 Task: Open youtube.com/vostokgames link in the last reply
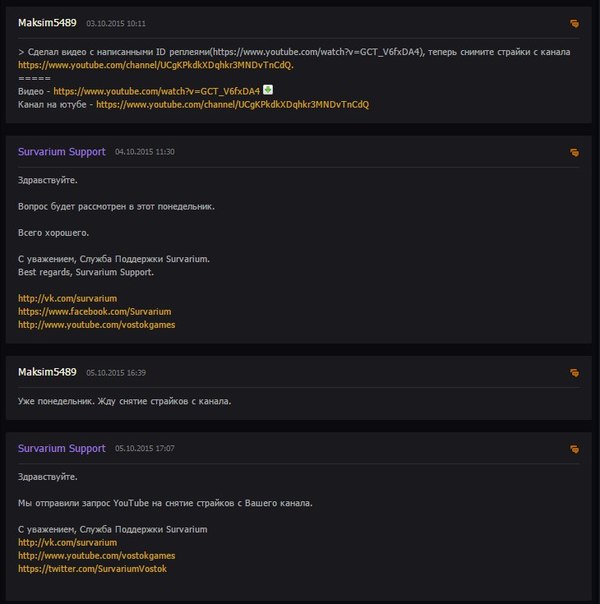[x=96, y=555]
